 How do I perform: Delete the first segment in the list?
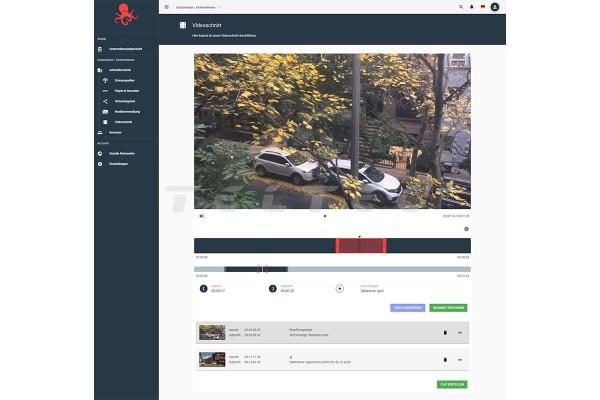445,332
